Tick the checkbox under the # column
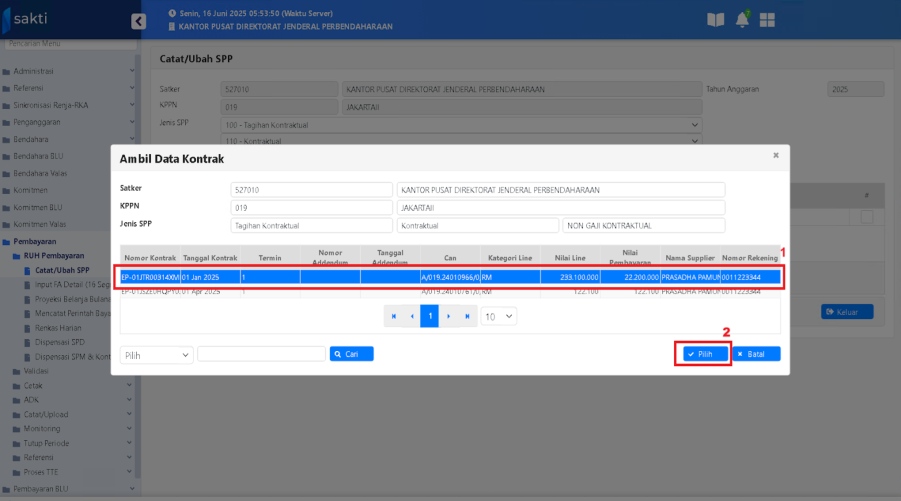 pyautogui.click(x=866, y=217)
